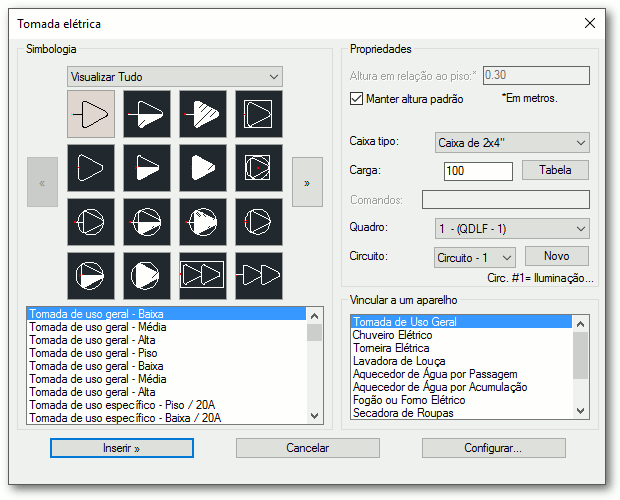Viewport: 620px width, 500px height.
Task: Close the Tomada elétrica dialog
Action: (590, 23)
